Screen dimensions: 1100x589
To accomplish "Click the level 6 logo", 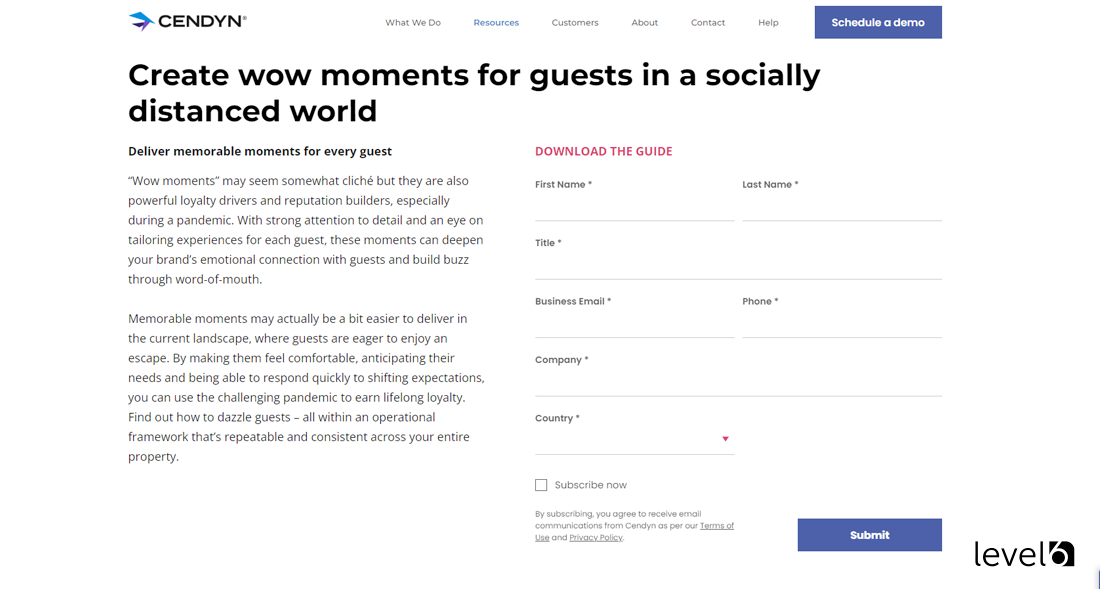I will [1023, 553].
